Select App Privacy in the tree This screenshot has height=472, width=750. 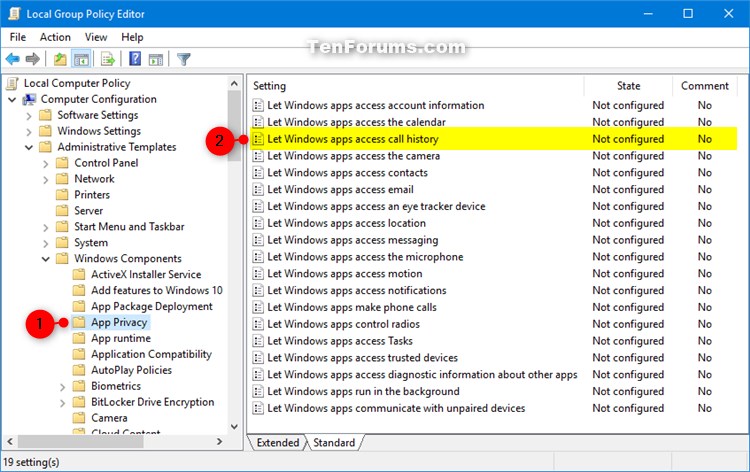pyautogui.click(x=119, y=322)
